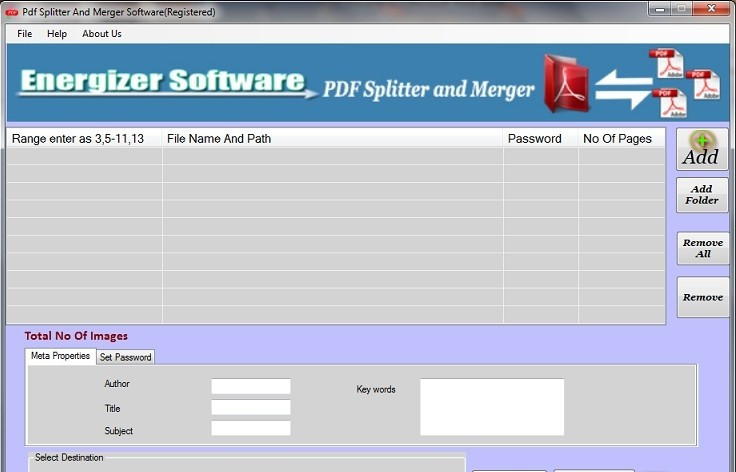Maximize the Pdf Splitter And Merger window
The height and width of the screenshot is (472, 736).
(682, 9)
